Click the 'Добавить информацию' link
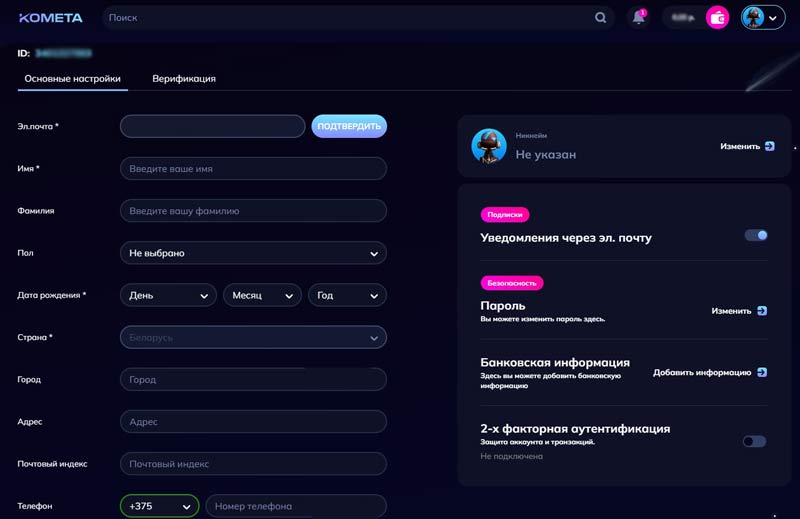Screen dimensions: 800x519 click(702, 372)
